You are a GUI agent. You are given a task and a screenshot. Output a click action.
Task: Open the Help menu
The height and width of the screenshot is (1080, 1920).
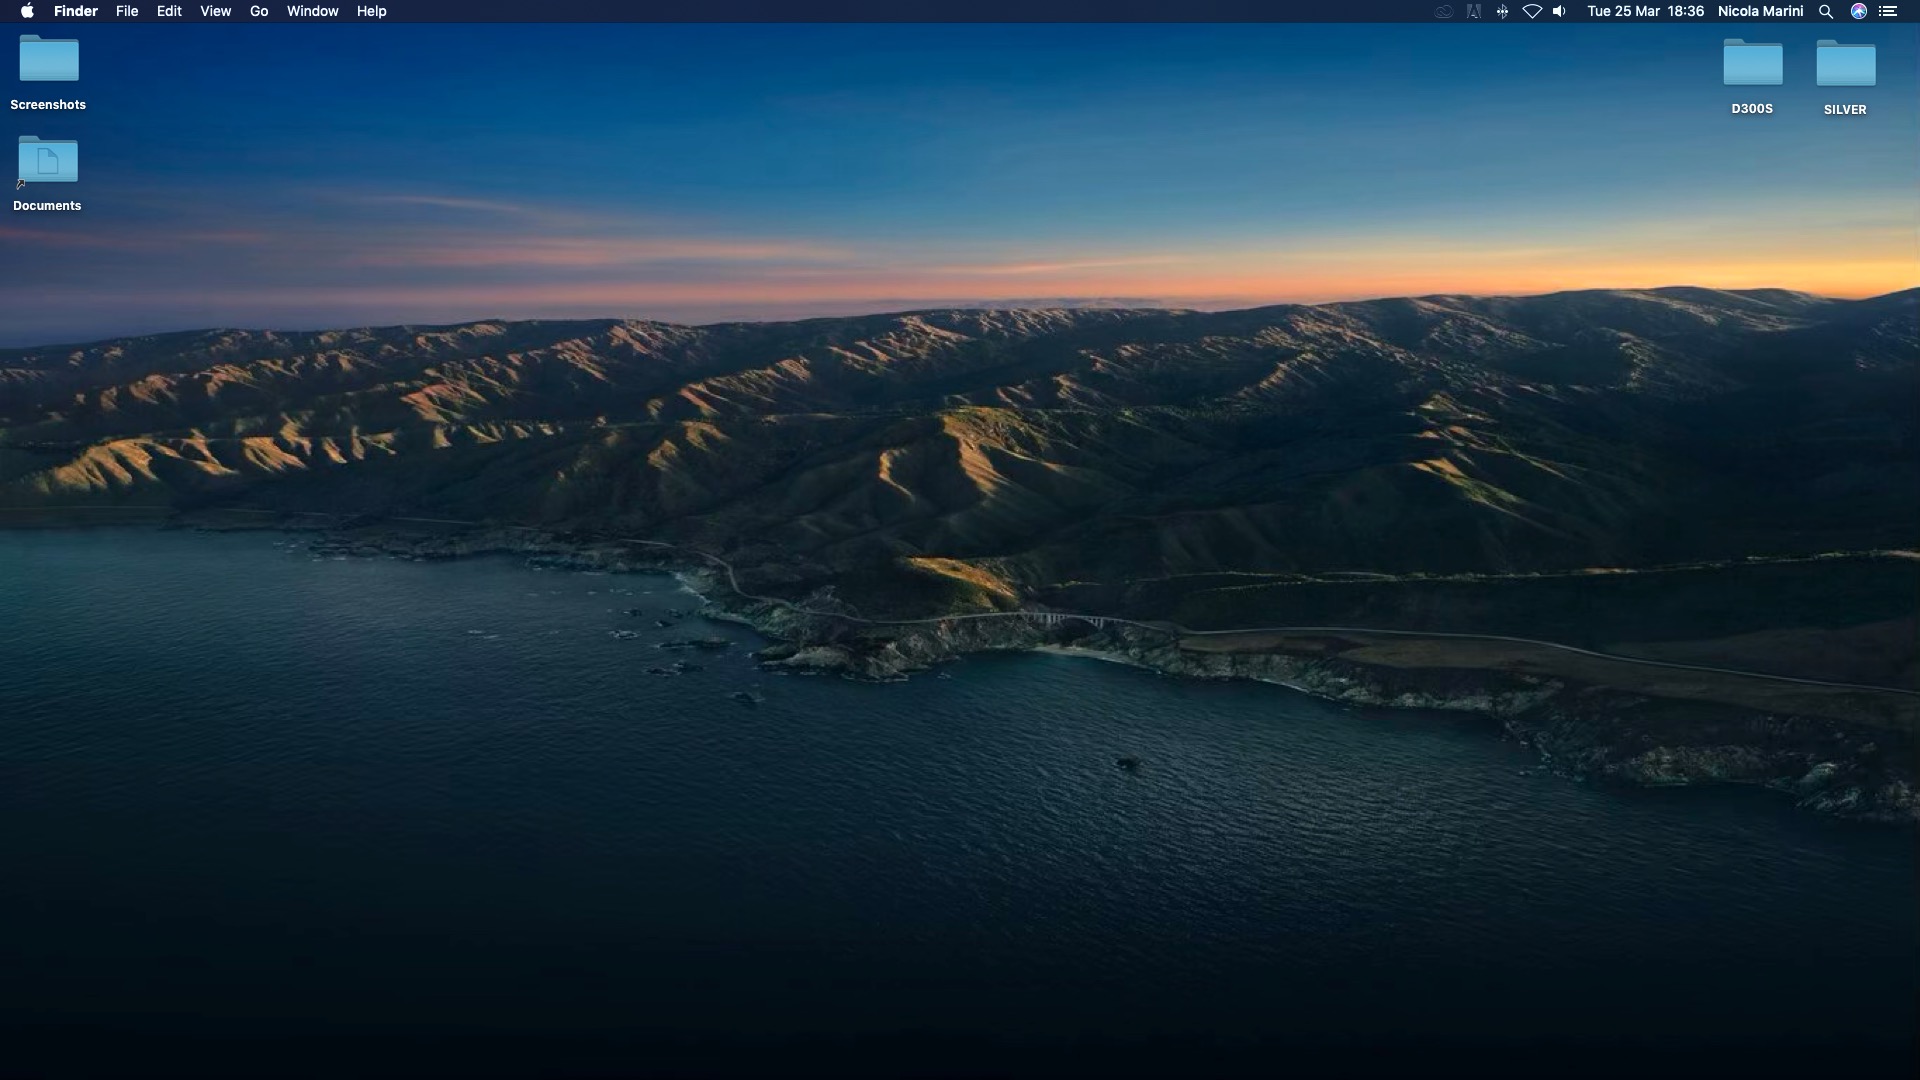coord(371,11)
